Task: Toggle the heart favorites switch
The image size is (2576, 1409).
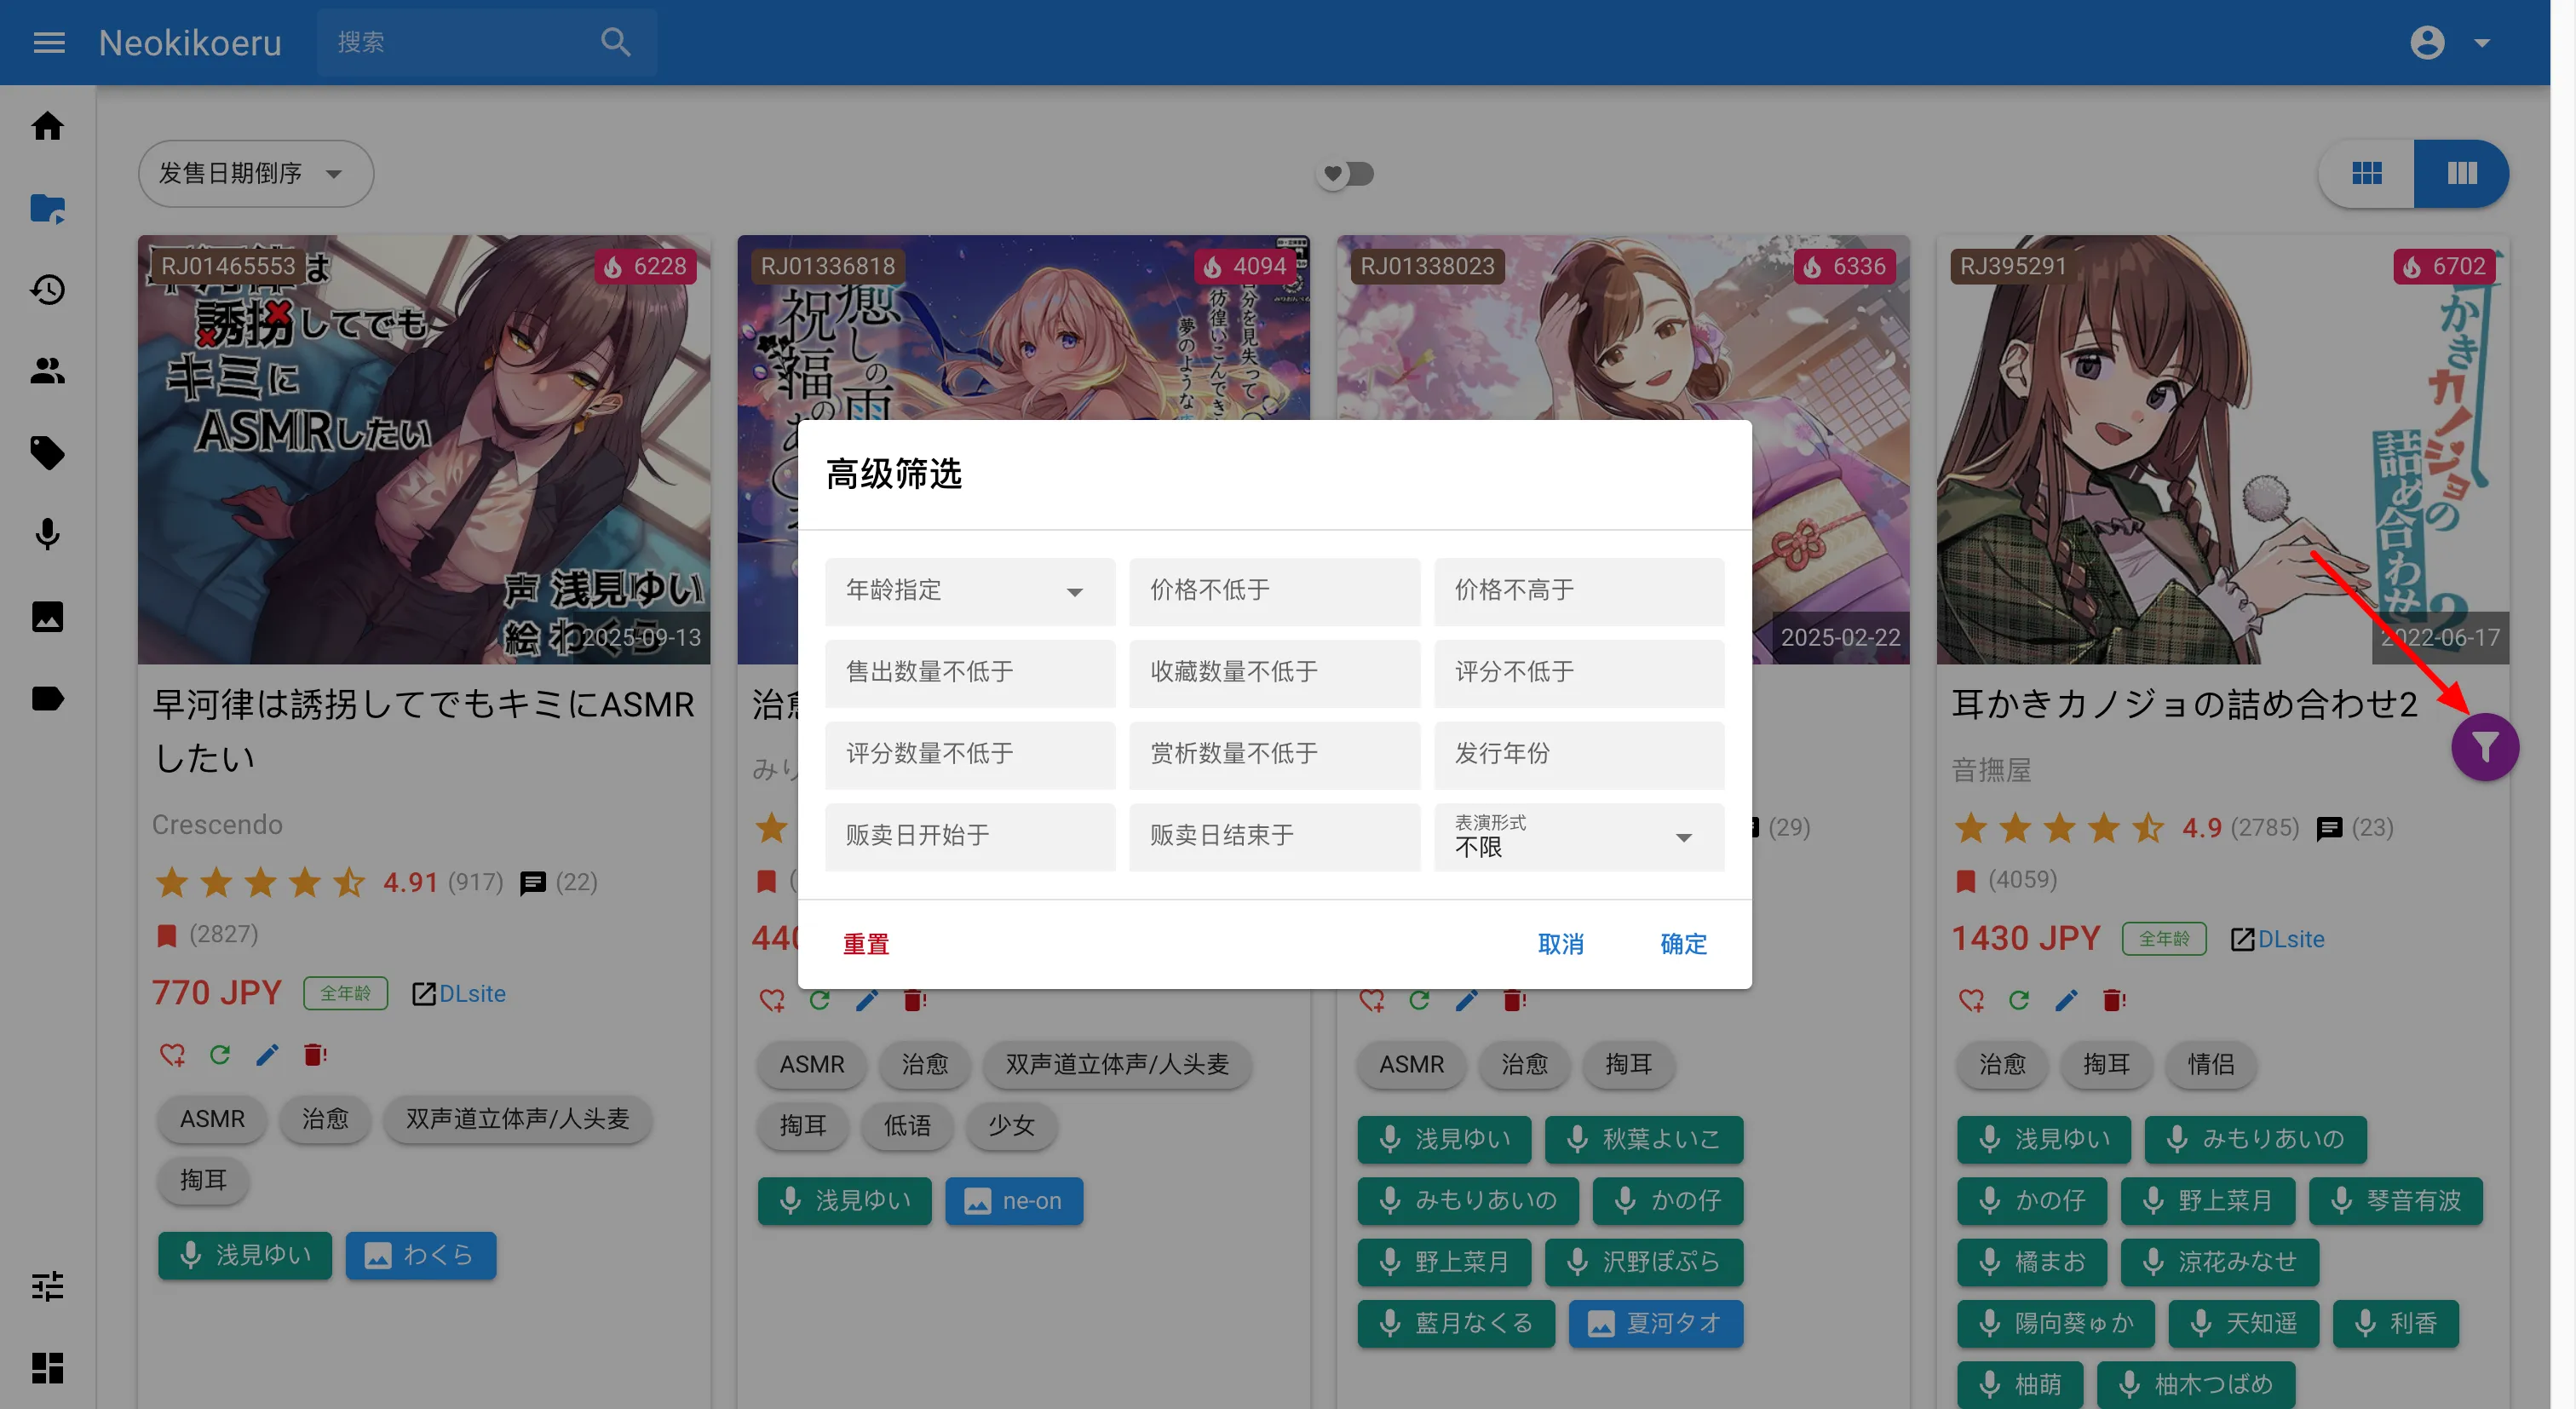Action: coord(1345,174)
